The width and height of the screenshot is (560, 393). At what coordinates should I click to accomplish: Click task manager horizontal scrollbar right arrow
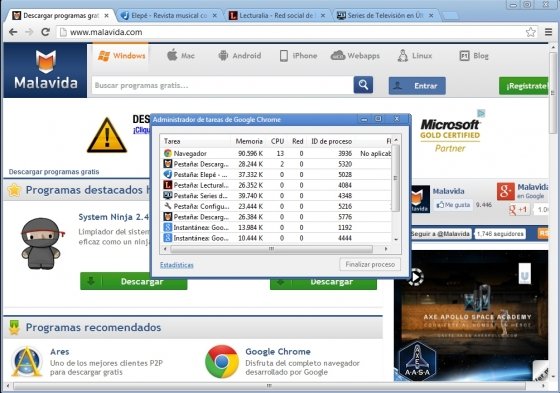386,248
